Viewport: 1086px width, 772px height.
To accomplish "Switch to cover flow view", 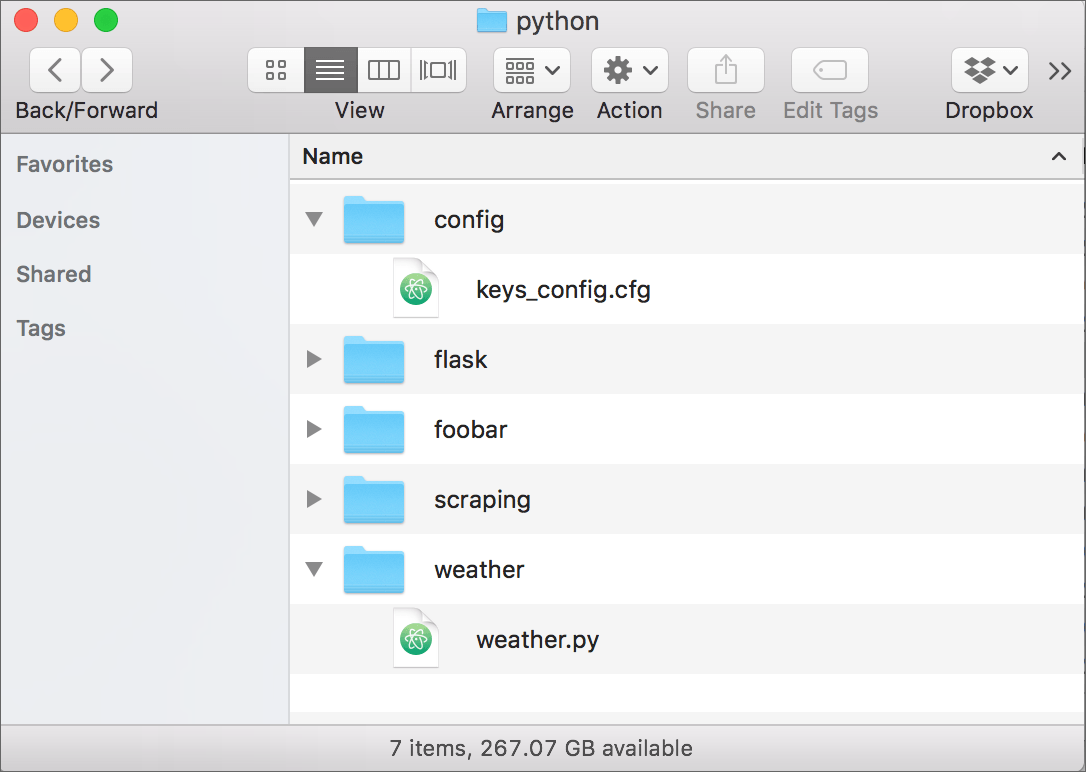I will click(x=438, y=70).
